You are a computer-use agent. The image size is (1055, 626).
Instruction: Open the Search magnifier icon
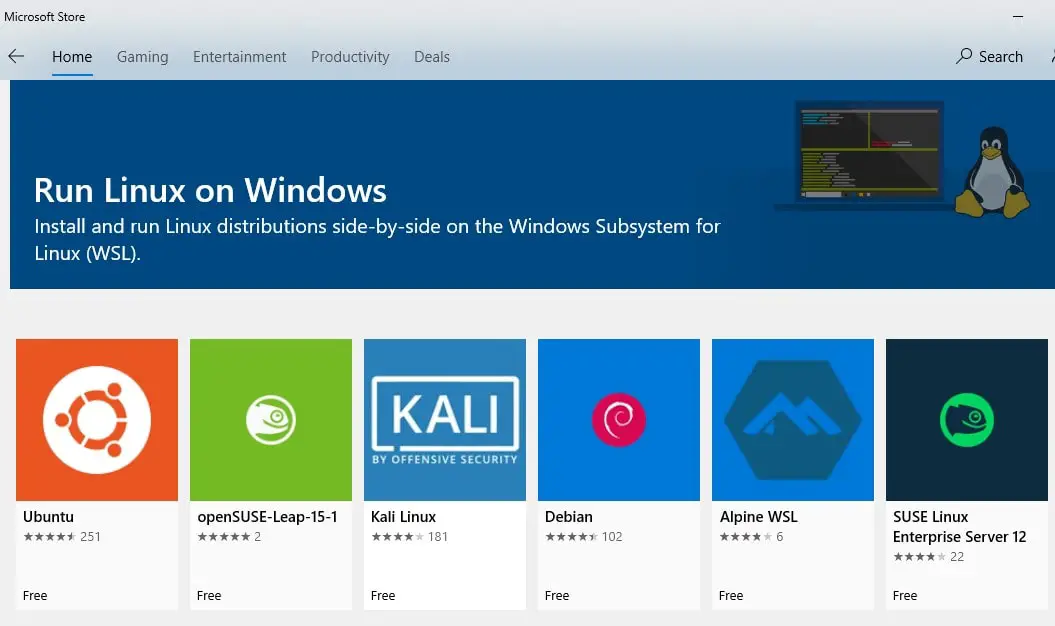pyautogui.click(x=963, y=57)
